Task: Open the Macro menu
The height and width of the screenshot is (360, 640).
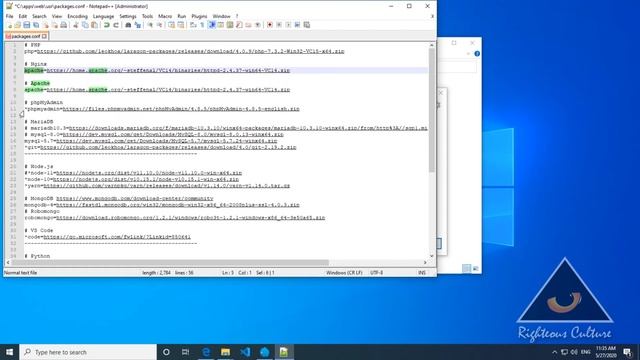Action: [x=165, y=16]
